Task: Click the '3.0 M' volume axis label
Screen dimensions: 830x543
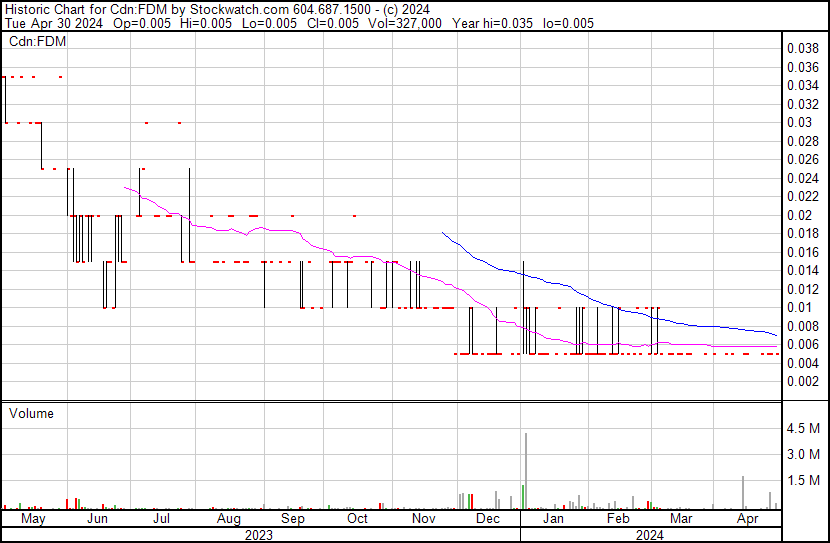Action: tap(803, 454)
